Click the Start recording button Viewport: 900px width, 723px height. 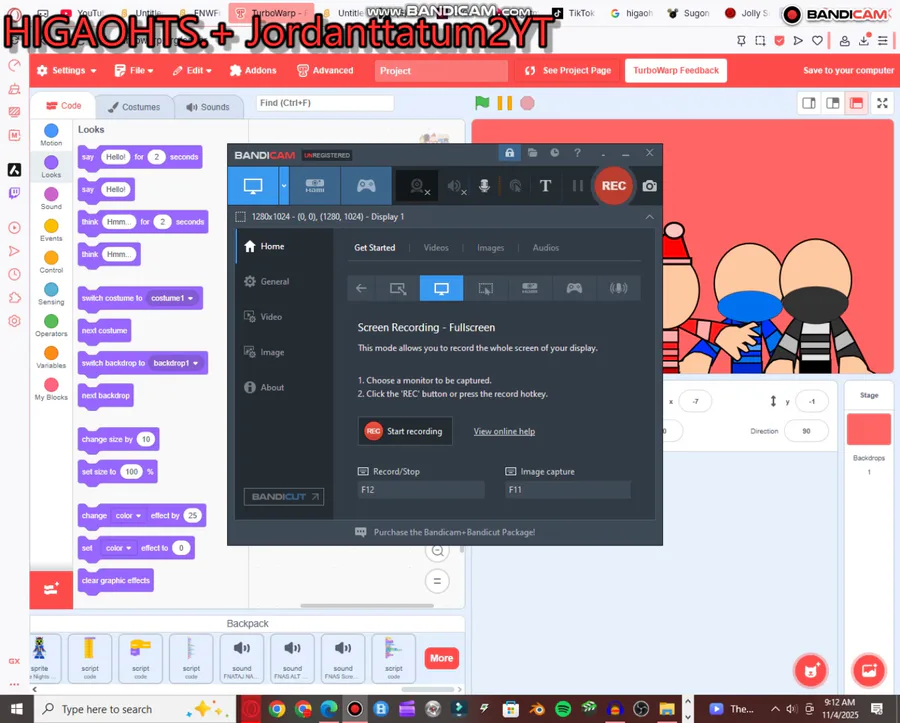[405, 431]
